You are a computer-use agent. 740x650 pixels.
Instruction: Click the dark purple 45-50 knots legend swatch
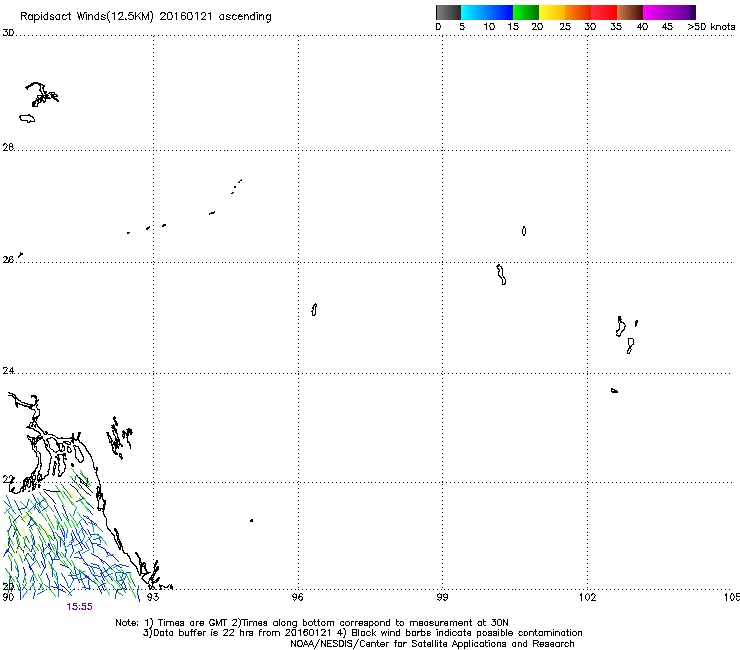tap(682, 12)
